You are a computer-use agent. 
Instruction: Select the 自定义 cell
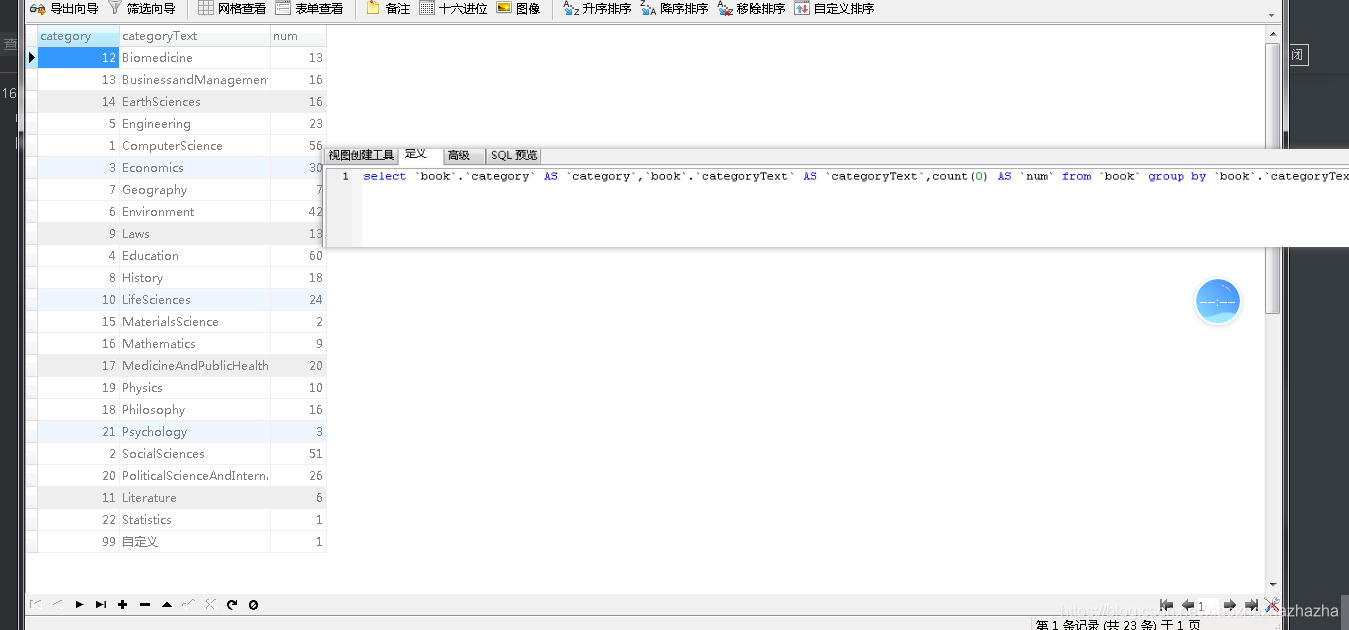tap(195, 542)
